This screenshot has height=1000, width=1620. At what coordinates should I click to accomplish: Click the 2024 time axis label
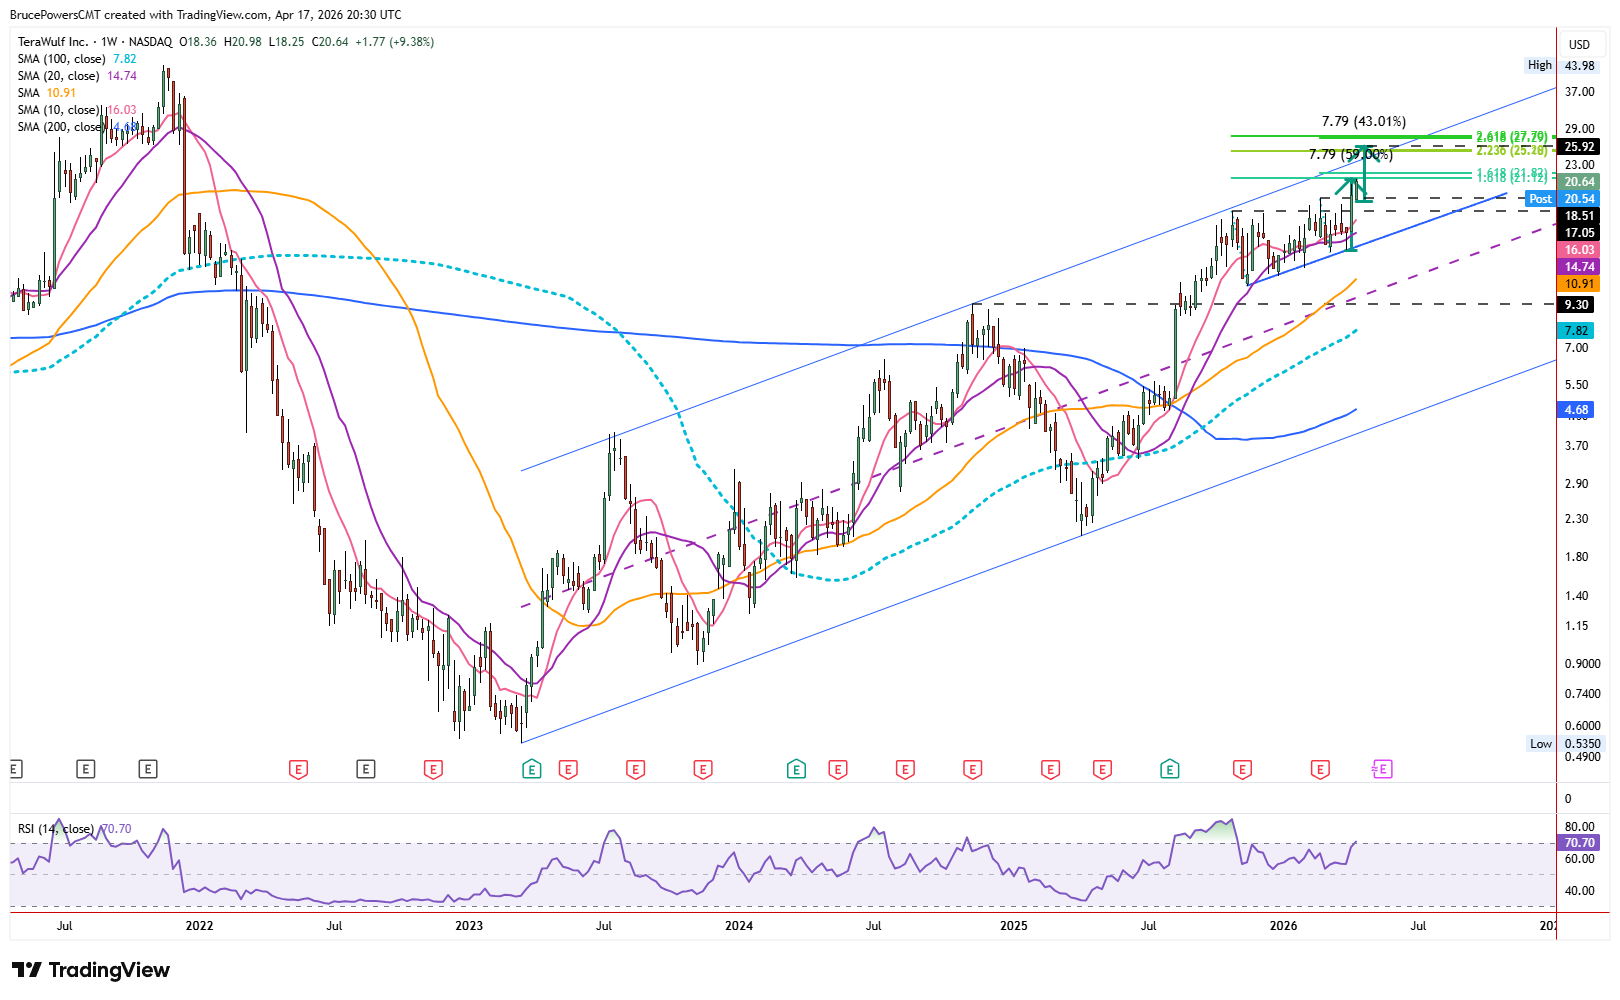coord(739,926)
